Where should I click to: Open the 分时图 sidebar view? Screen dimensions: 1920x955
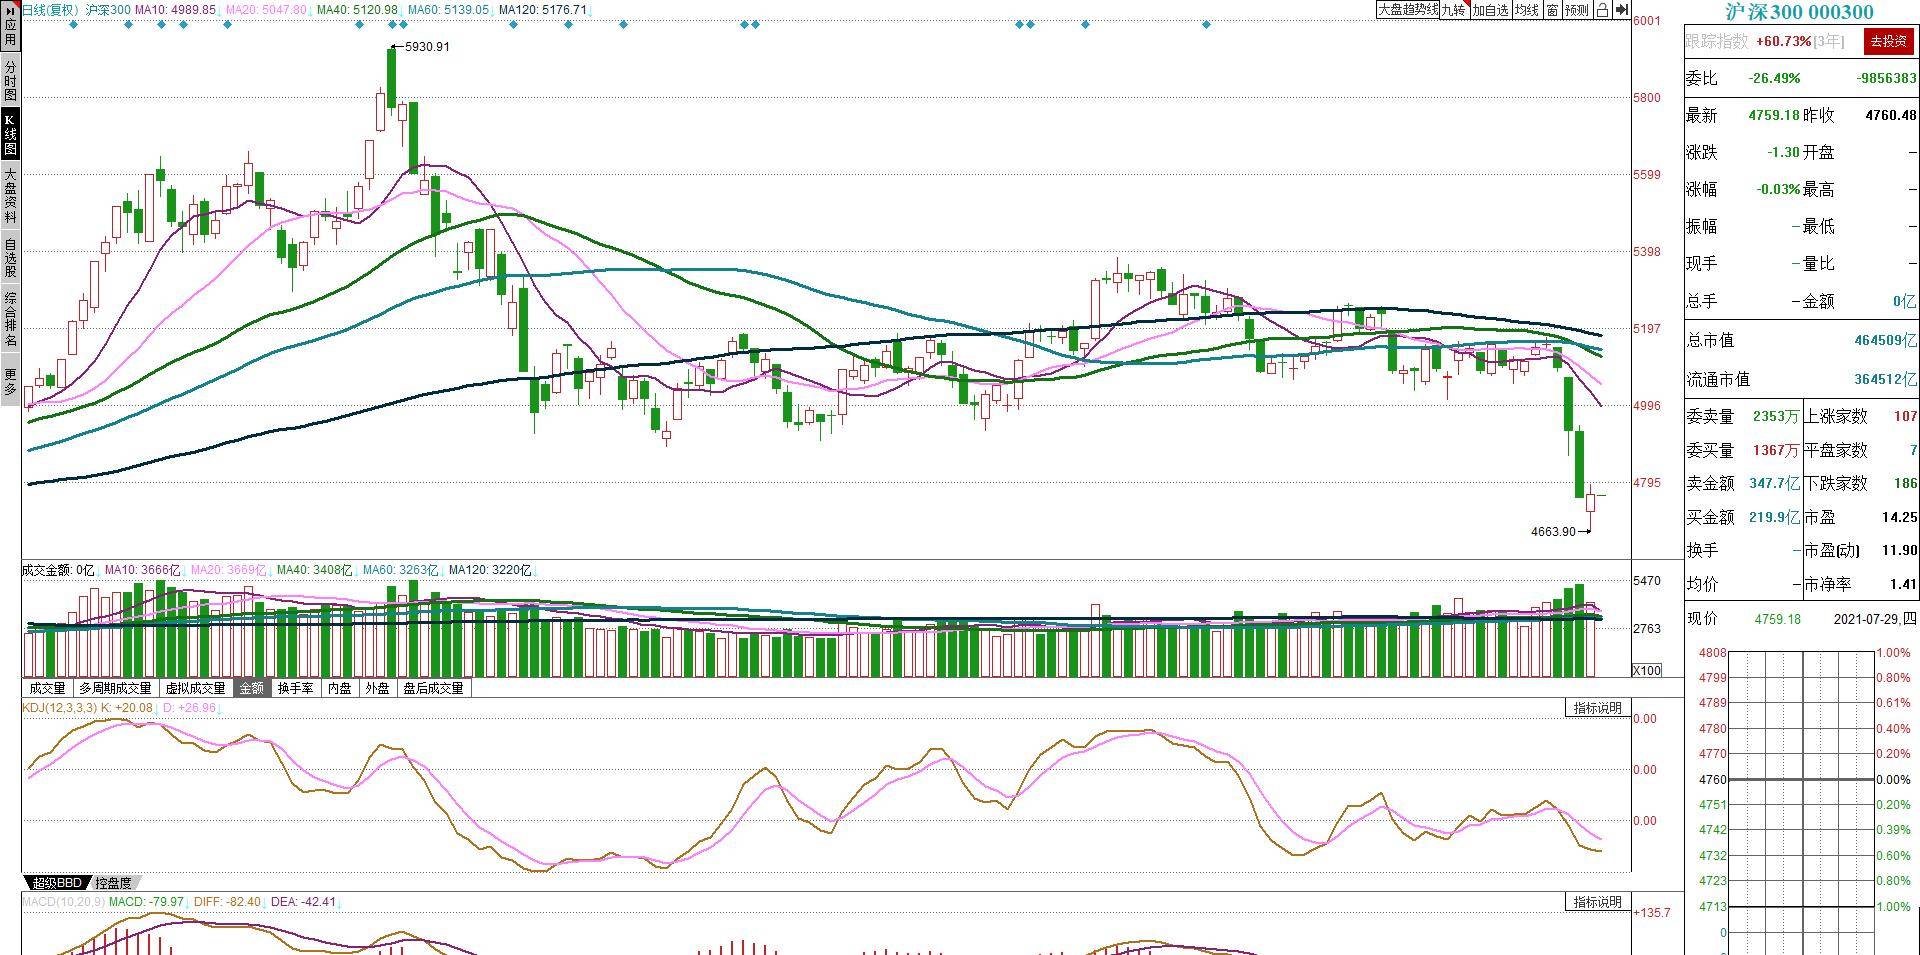click(10, 80)
